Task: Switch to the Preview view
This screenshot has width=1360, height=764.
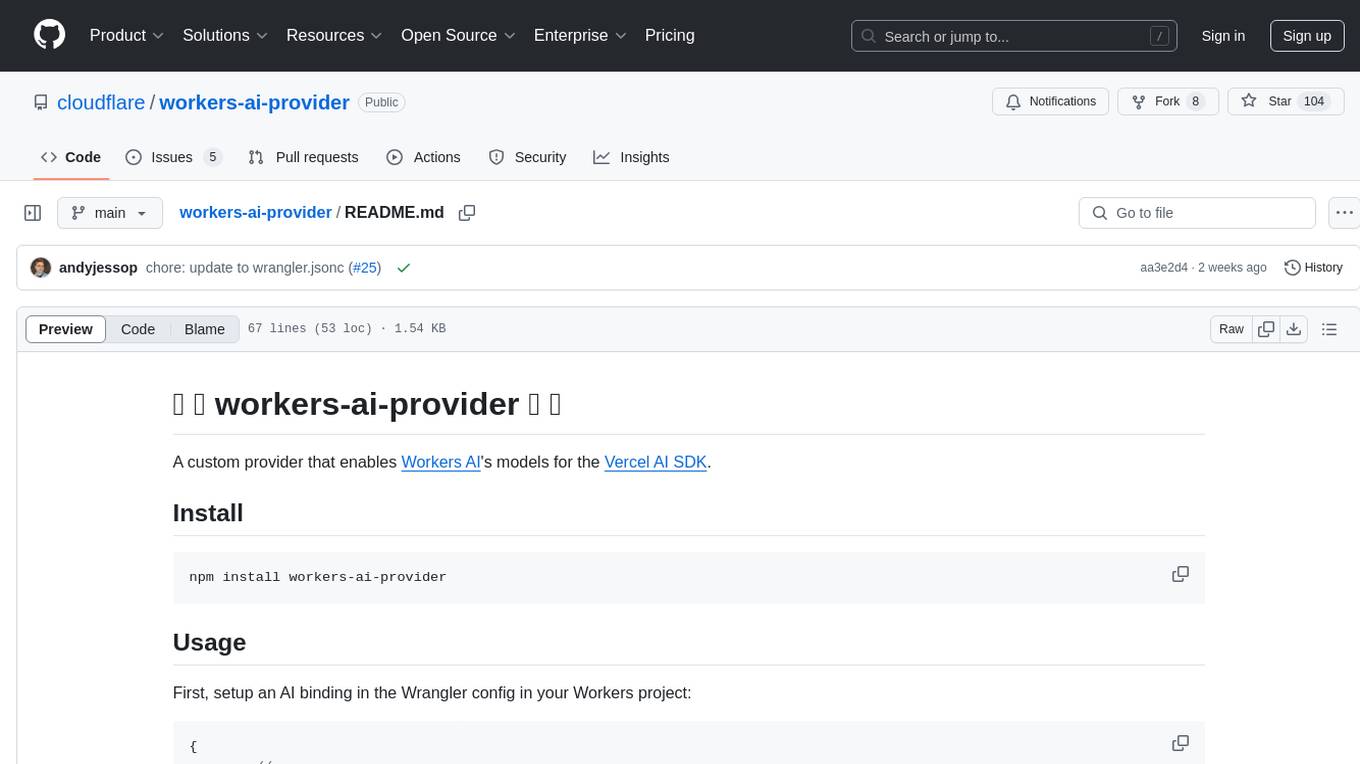Action: point(66,329)
